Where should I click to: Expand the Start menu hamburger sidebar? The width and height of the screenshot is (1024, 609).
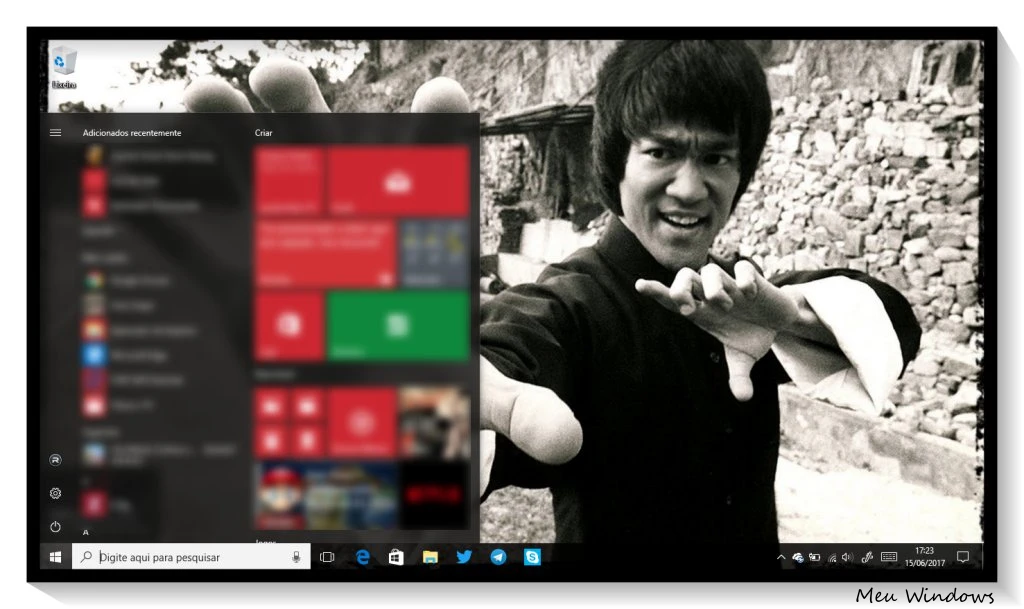pos(55,132)
